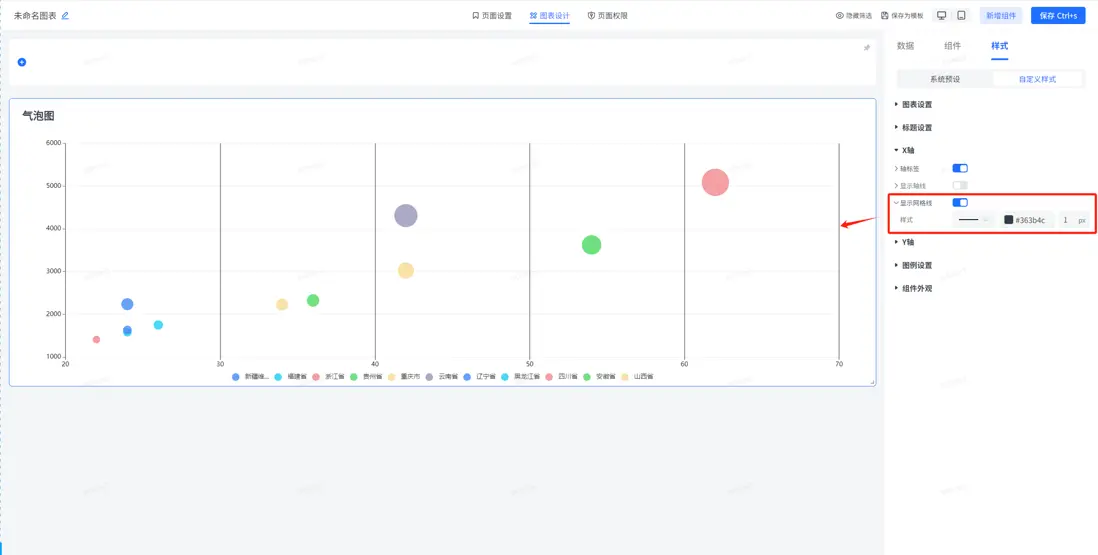This screenshot has width=1098, height=555.
Task: Pin the filter bar with the pin icon
Action: coord(867,48)
